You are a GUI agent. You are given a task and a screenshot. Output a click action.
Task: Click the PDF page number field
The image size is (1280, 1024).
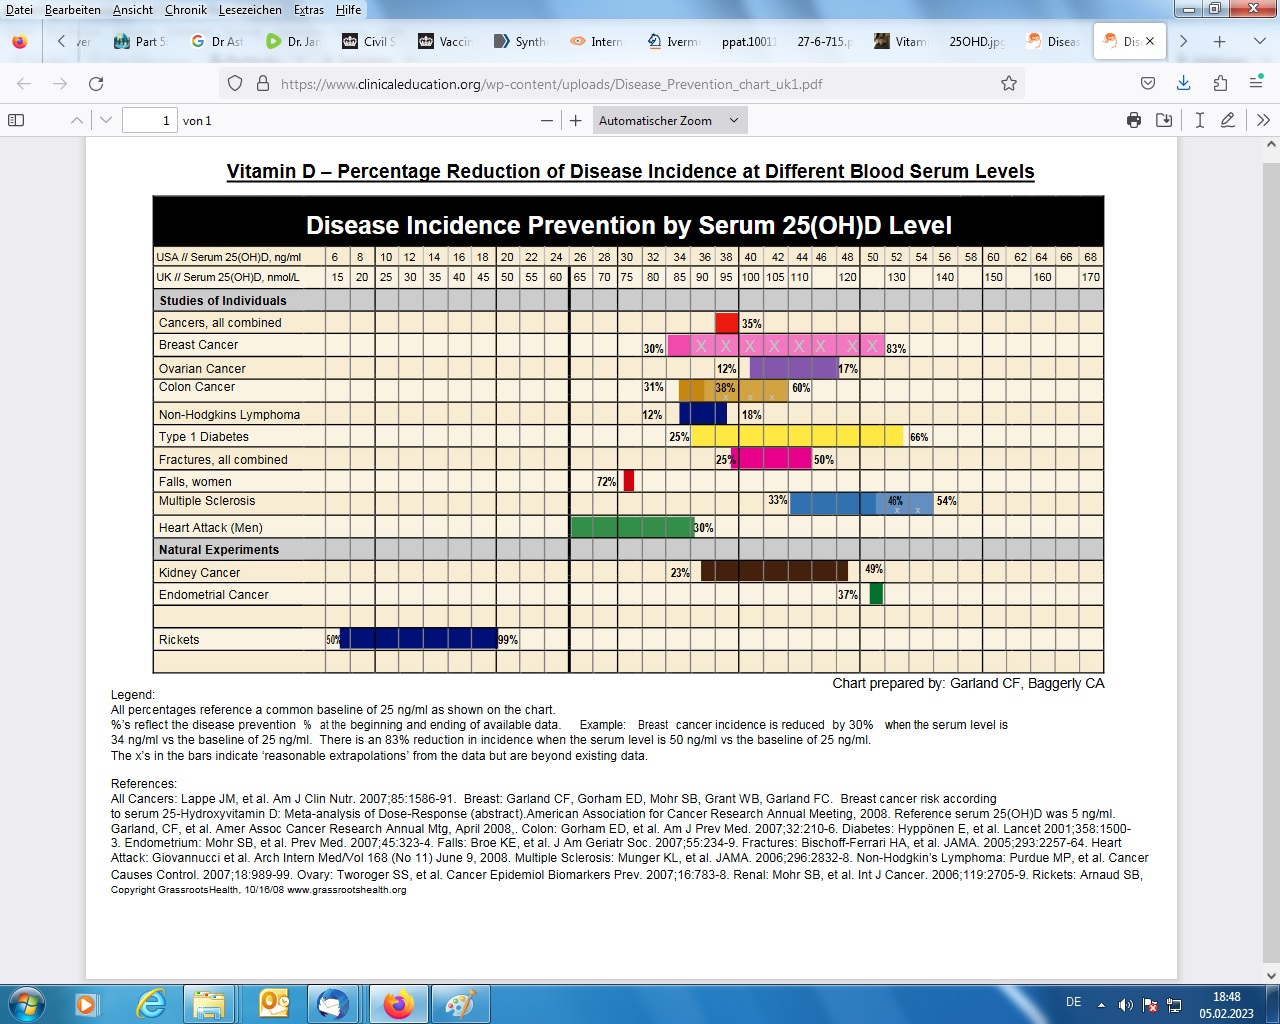click(x=149, y=120)
